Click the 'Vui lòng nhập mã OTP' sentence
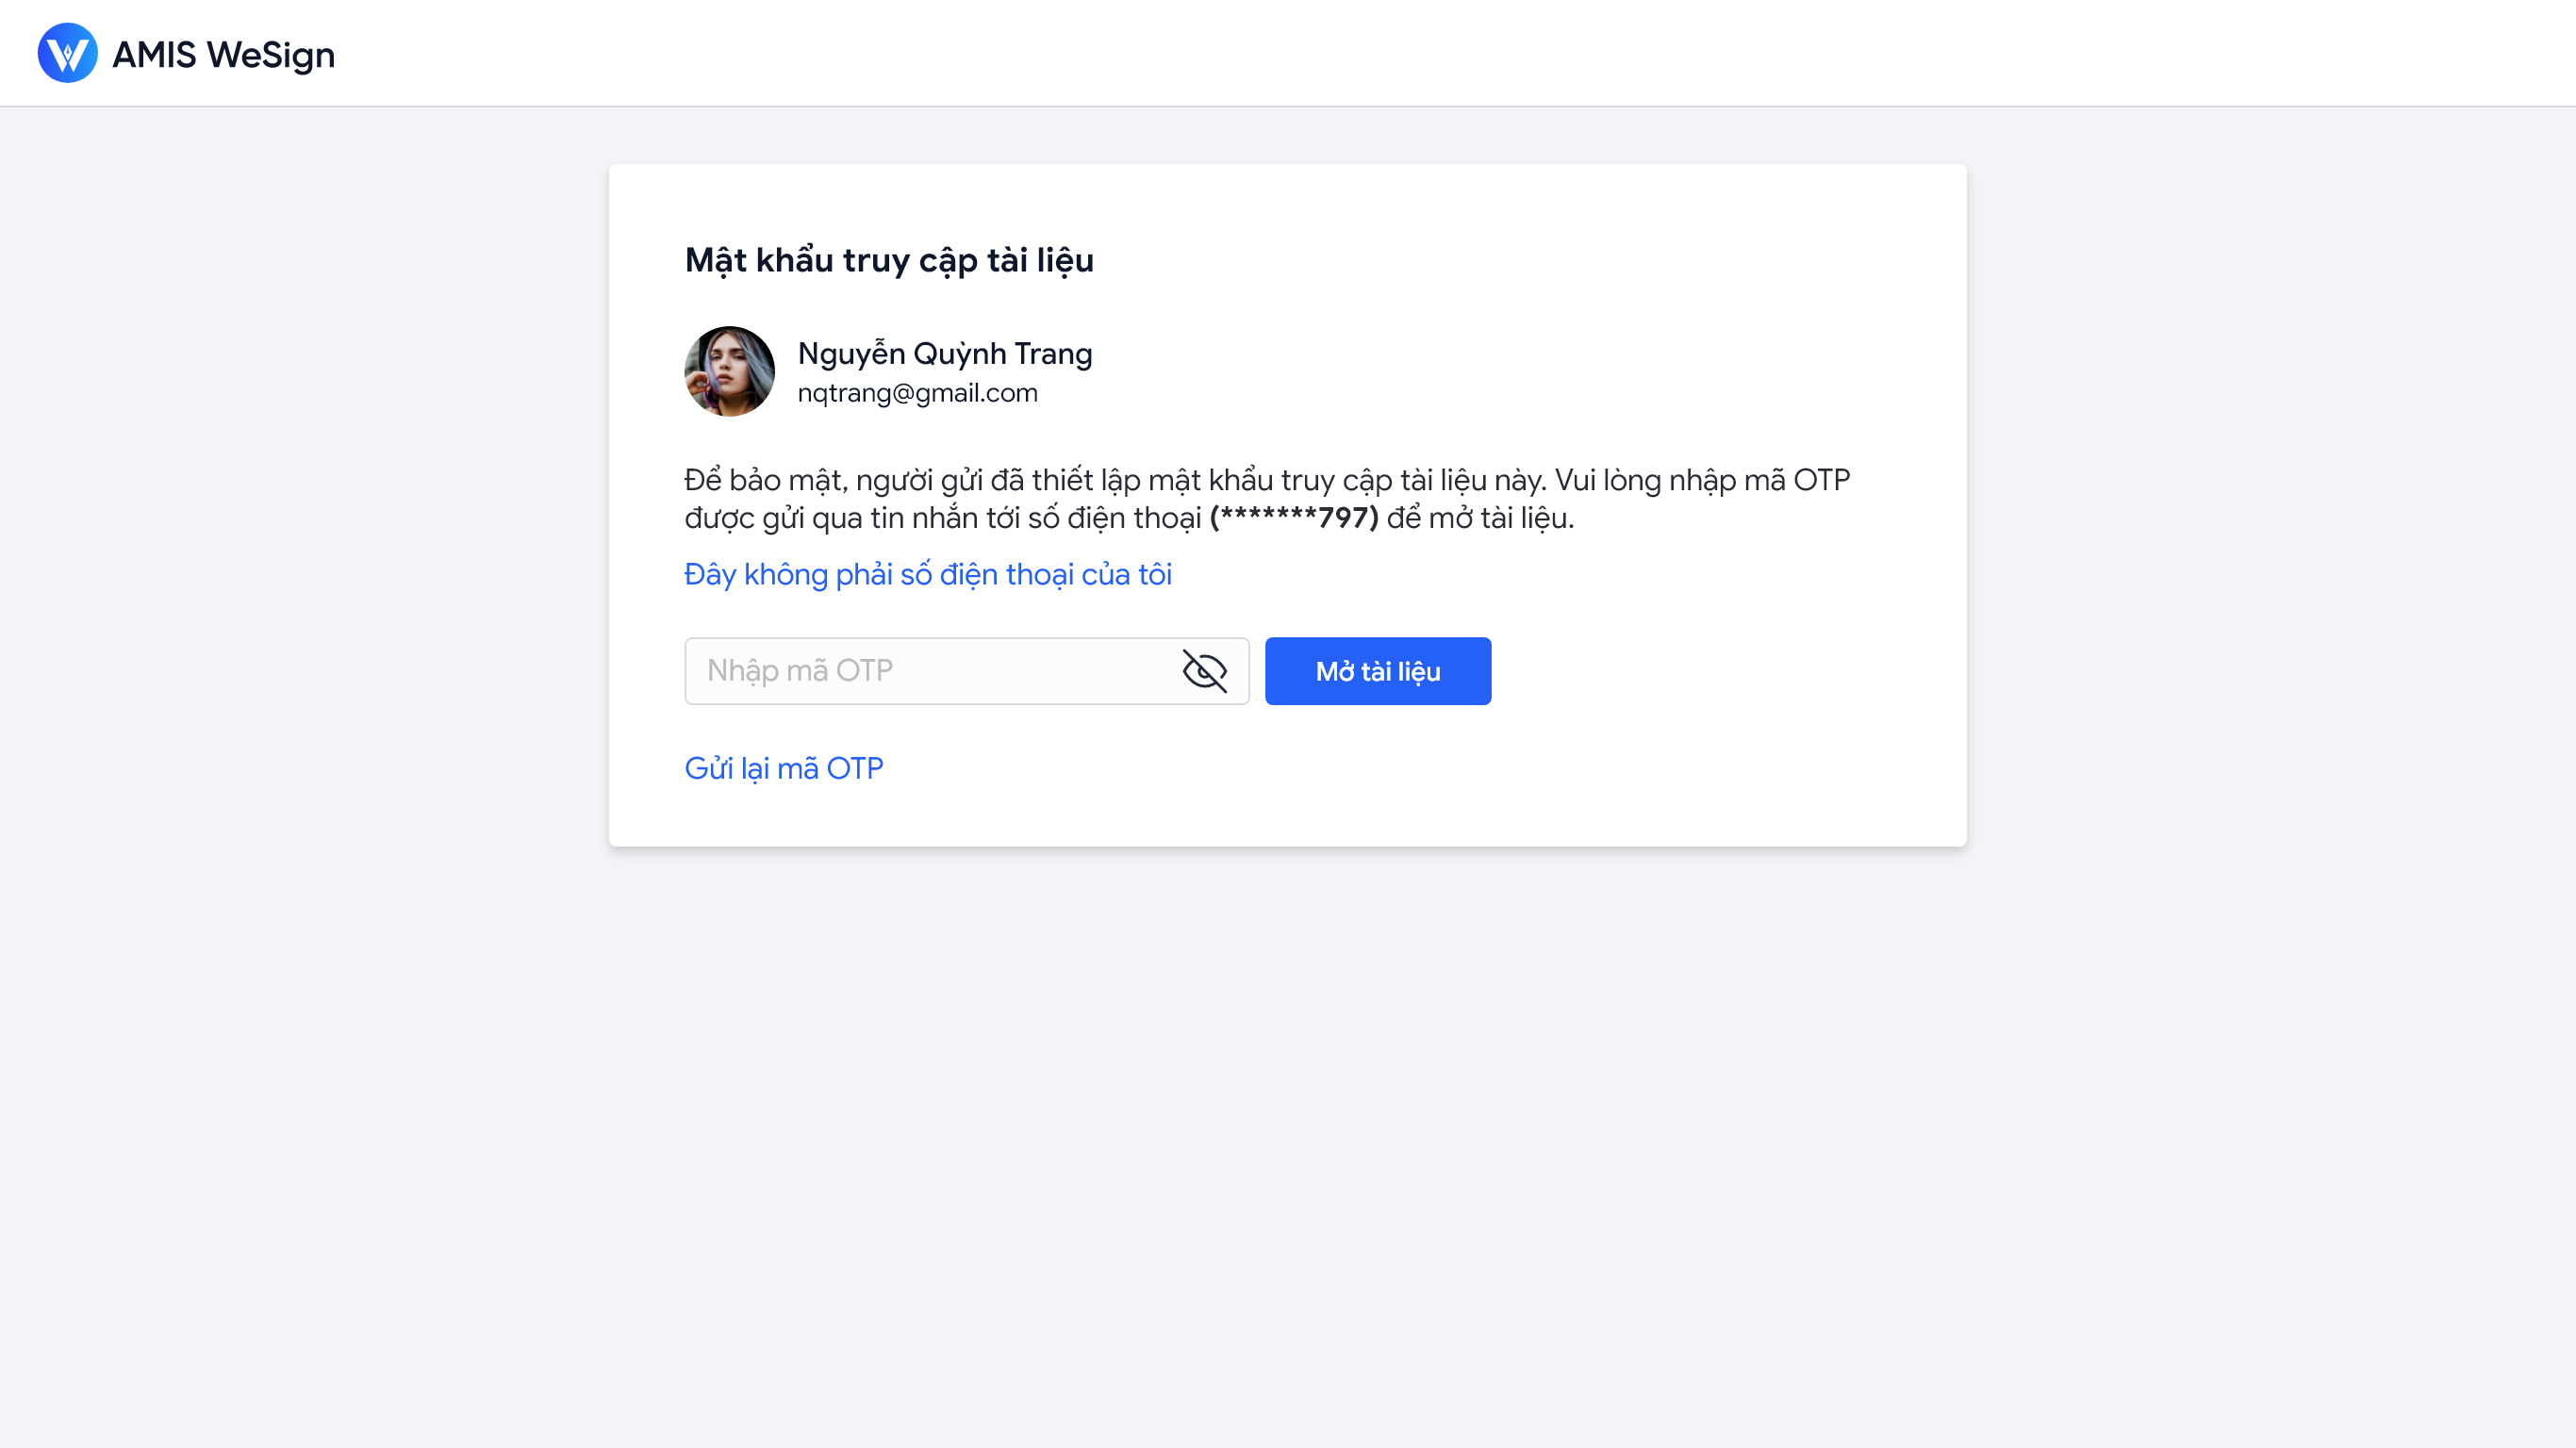 click(1702, 480)
